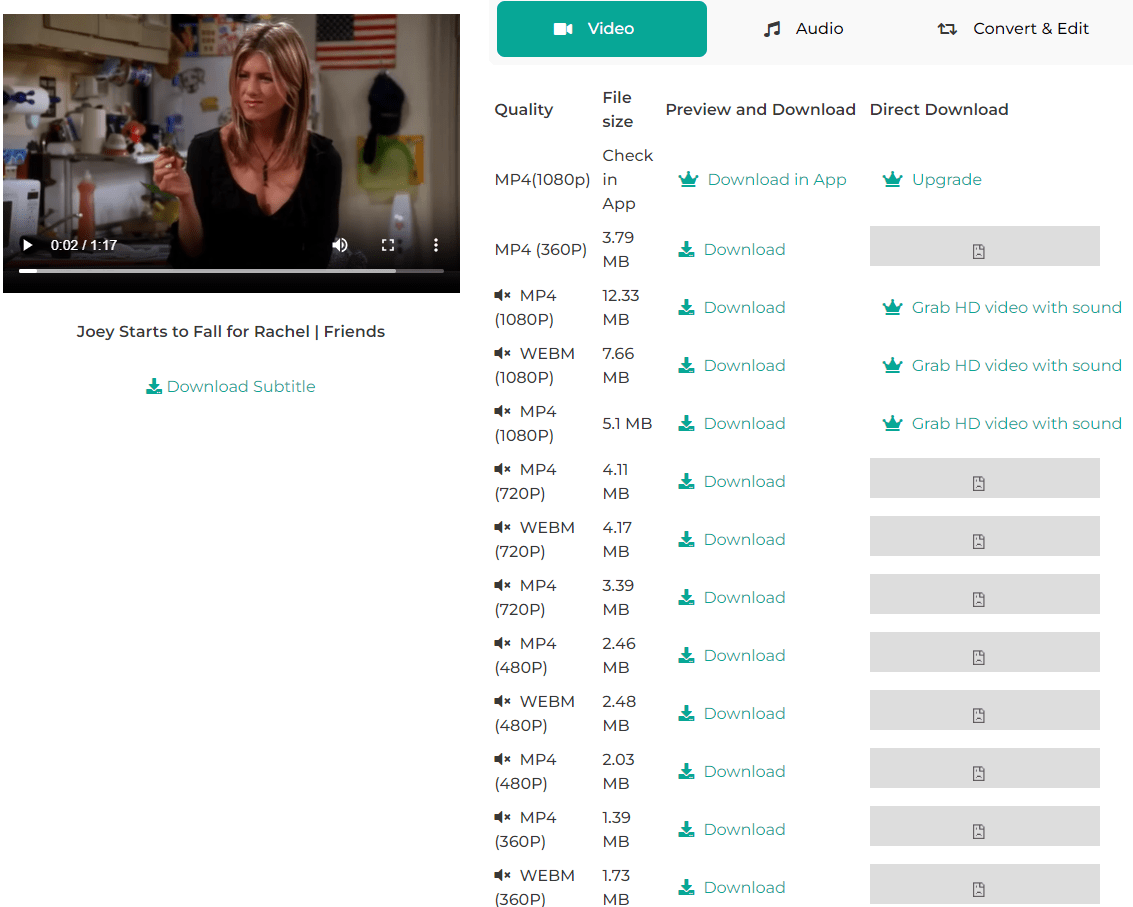Viewport: 1133px width, 907px height.
Task: Open the video player's three-dot options menu
Action: click(x=436, y=245)
